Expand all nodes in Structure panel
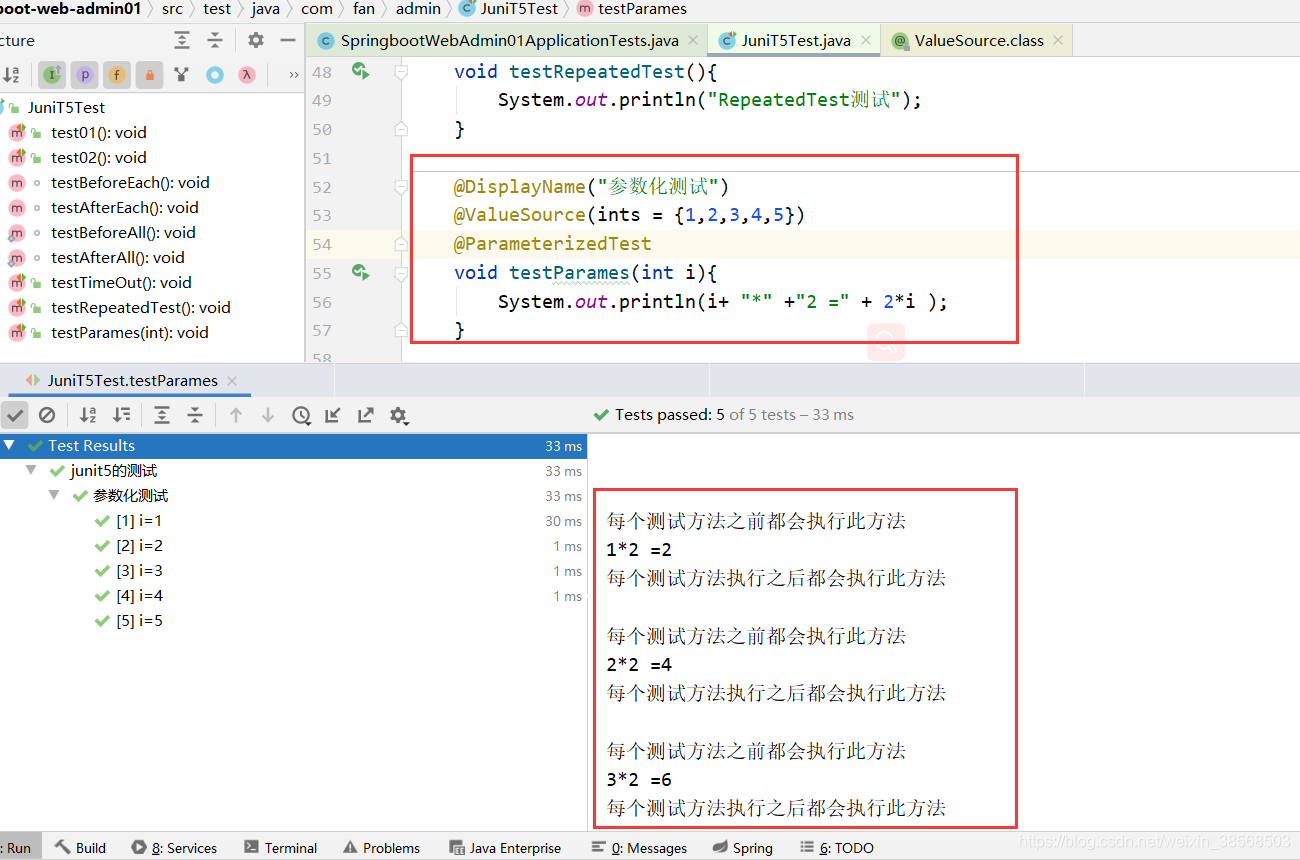Screen dimensions: 1300x860 coord(182,40)
